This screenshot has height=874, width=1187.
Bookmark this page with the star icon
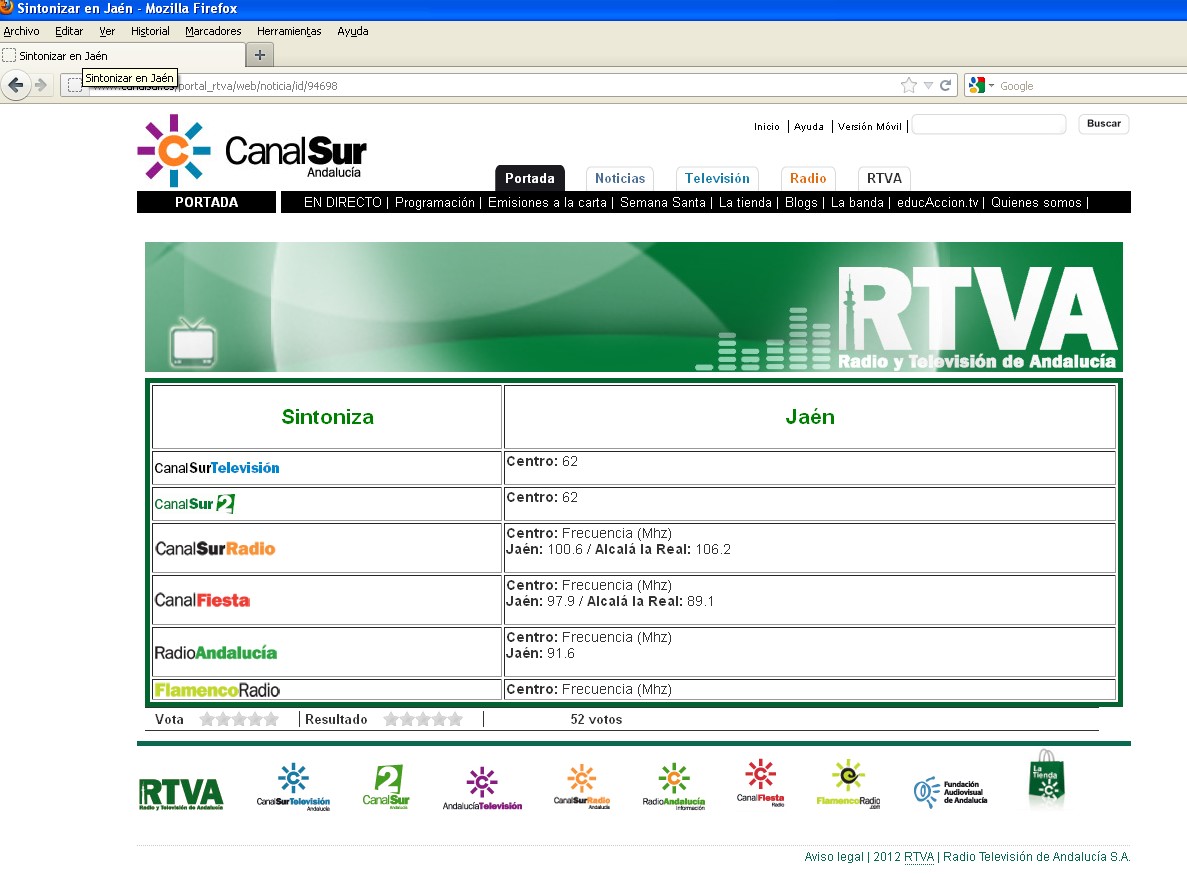908,86
